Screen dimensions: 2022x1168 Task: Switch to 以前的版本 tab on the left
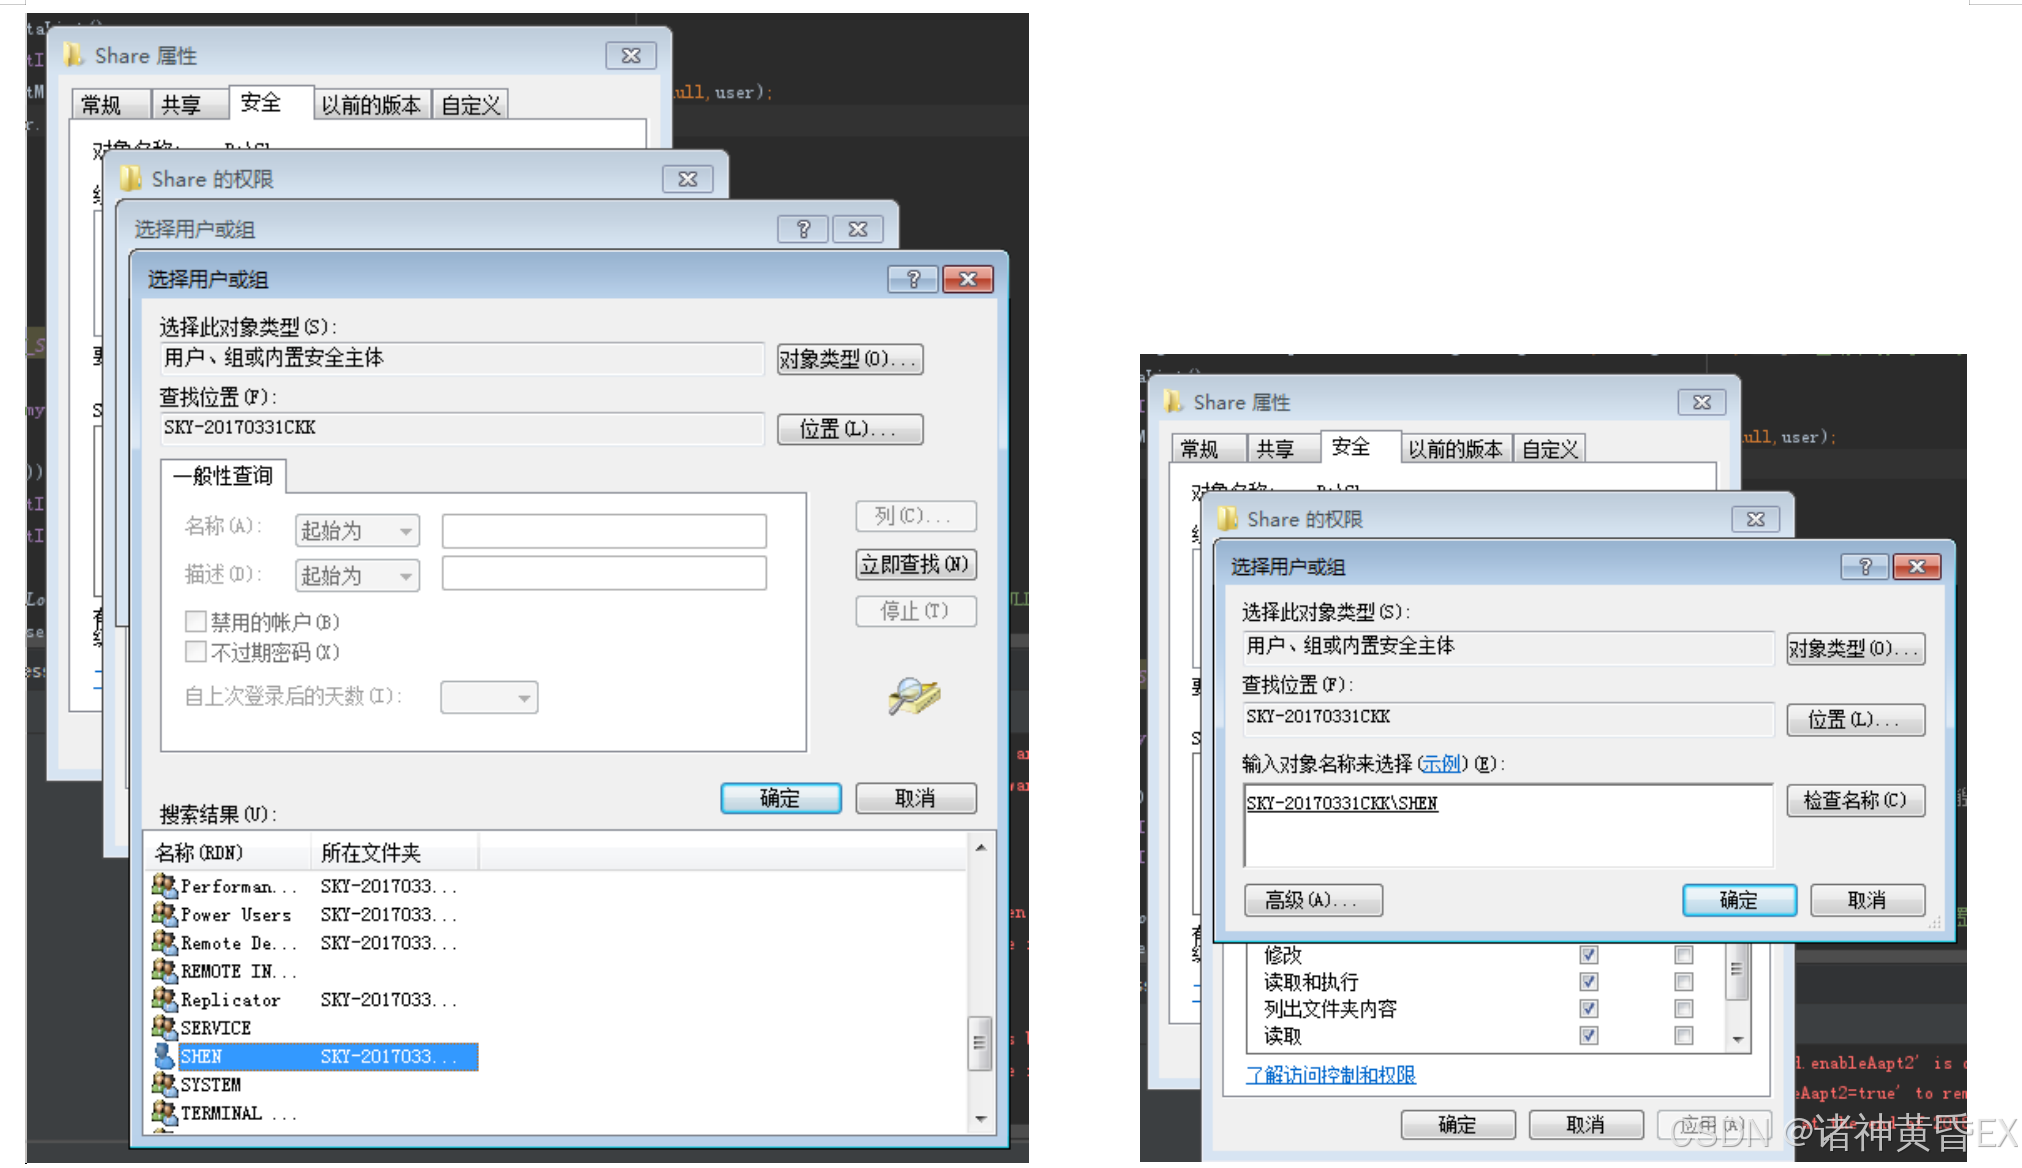pos(371,105)
